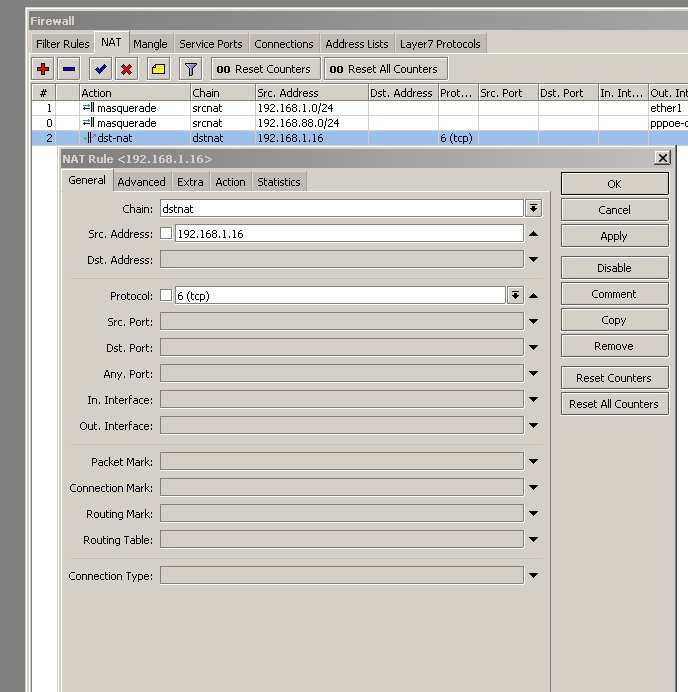Click into the Src. Address field 192.168.1.16
688x692 pixels.
coord(349,233)
